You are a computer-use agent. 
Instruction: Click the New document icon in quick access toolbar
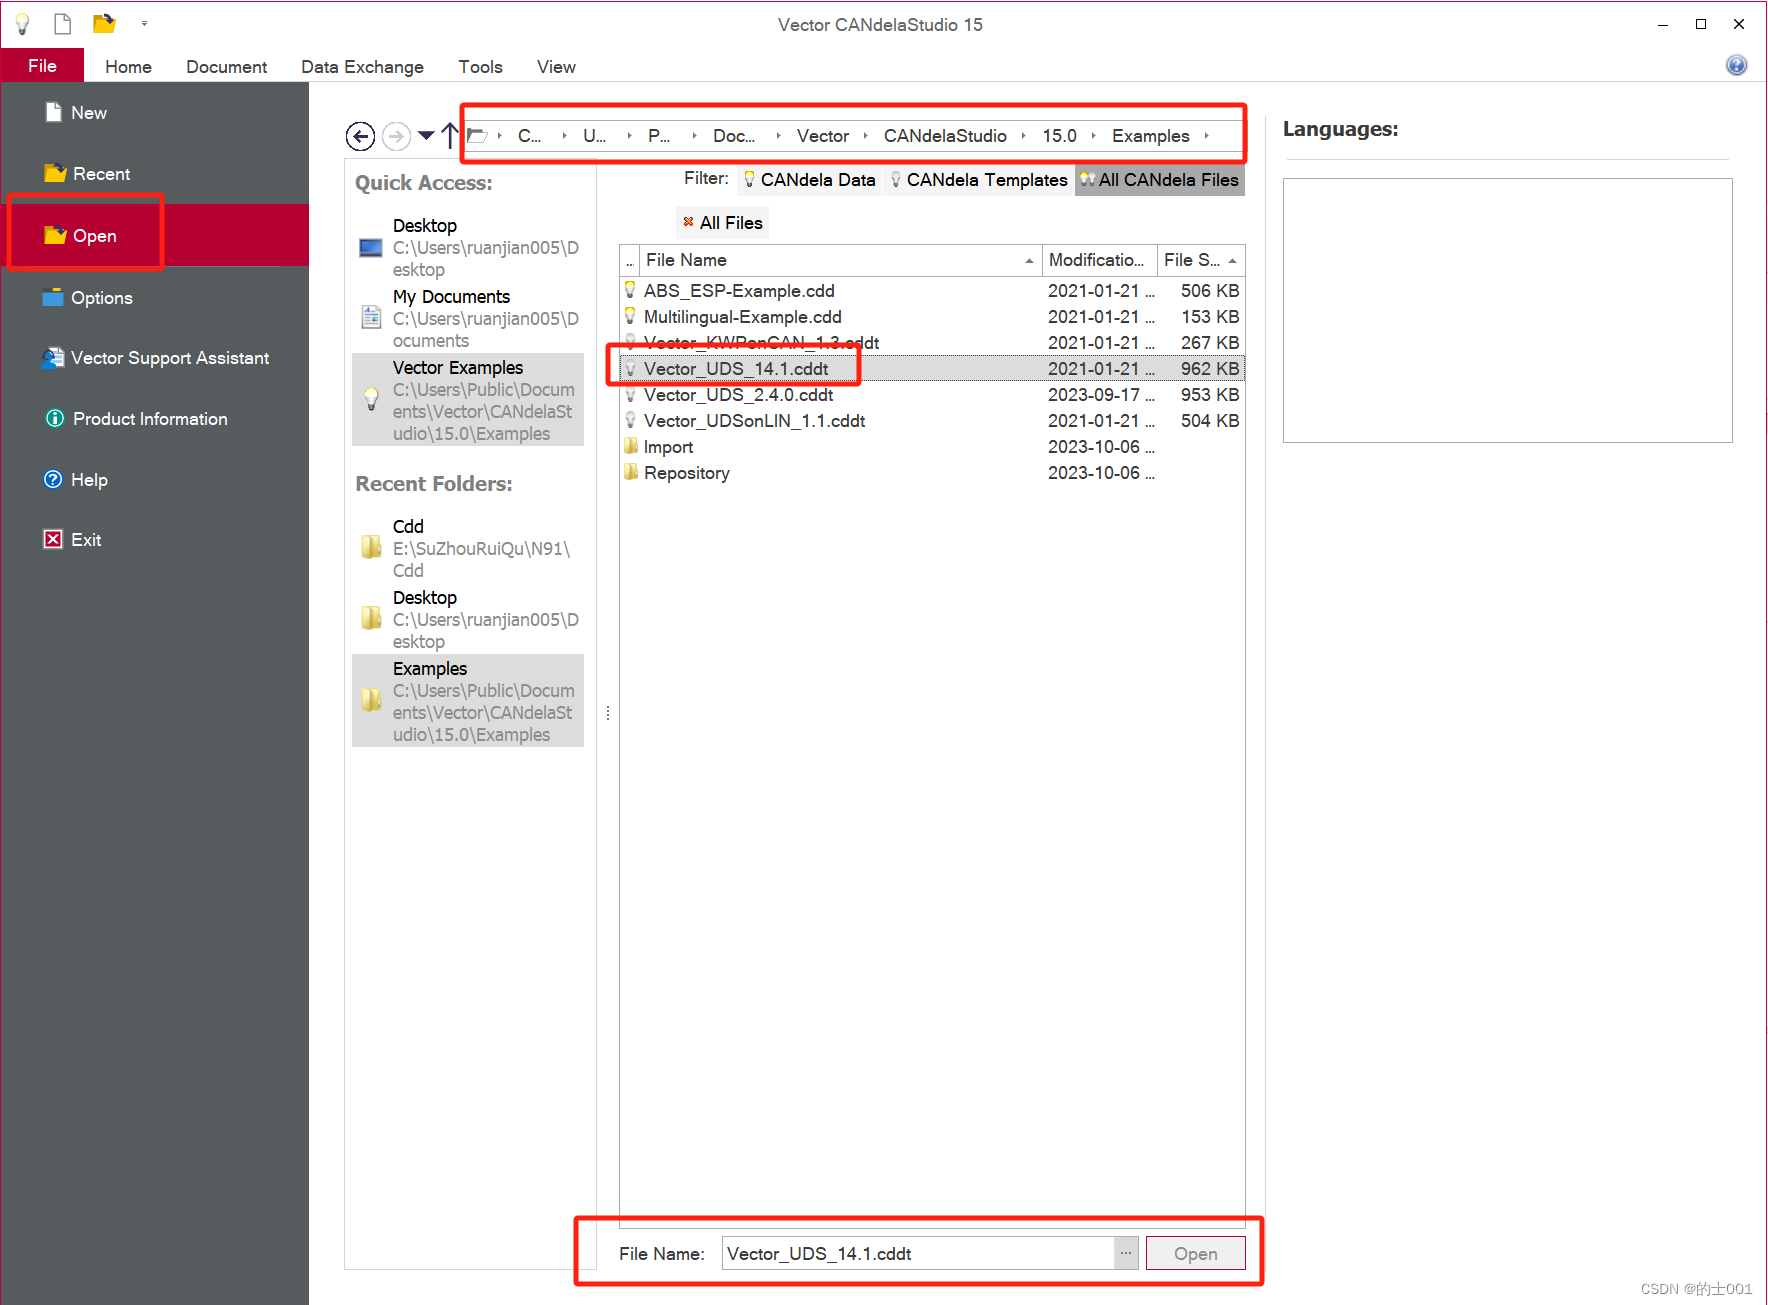(63, 24)
